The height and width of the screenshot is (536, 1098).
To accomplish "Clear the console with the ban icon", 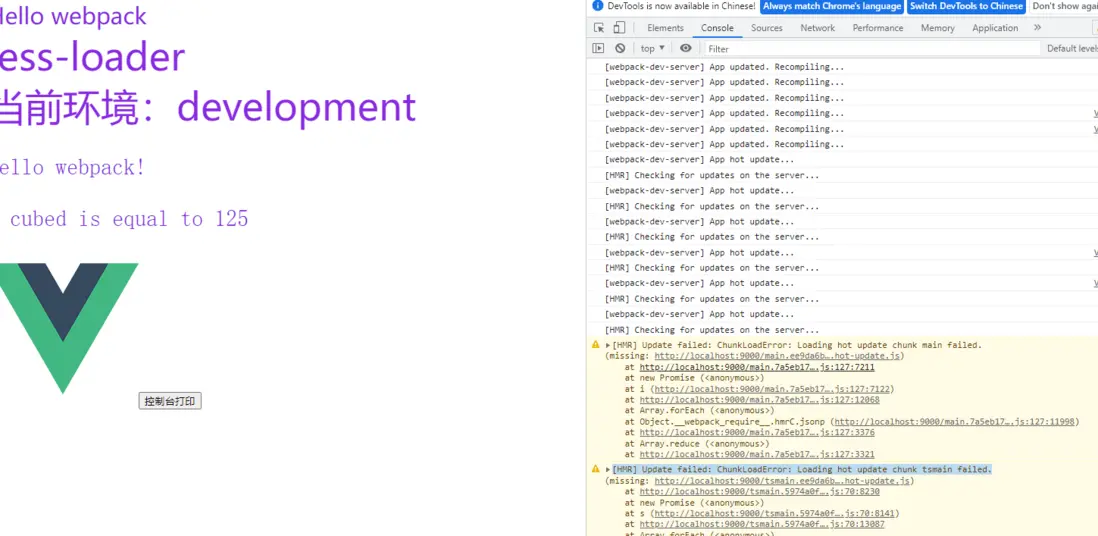I will point(620,48).
